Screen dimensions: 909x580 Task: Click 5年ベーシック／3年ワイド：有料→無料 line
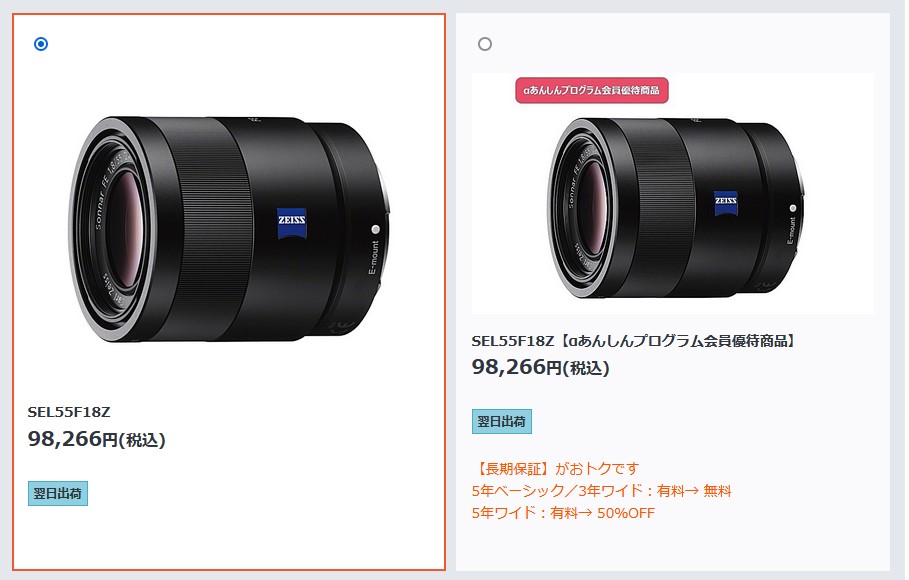pos(602,491)
